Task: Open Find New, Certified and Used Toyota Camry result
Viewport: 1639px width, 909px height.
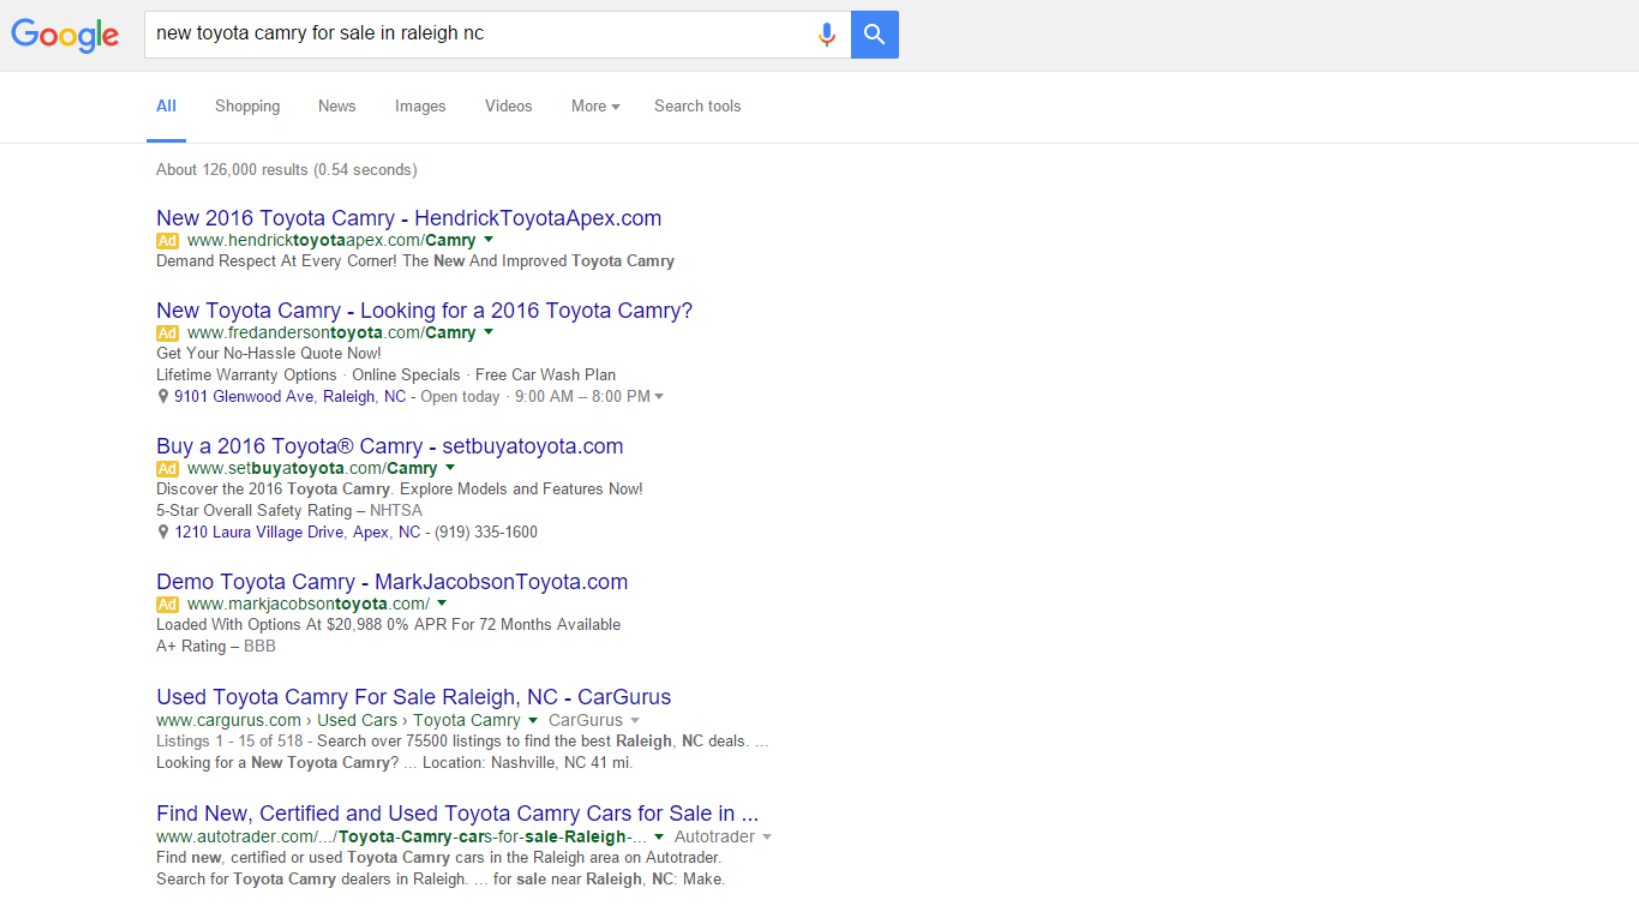Action: pyautogui.click(x=457, y=814)
